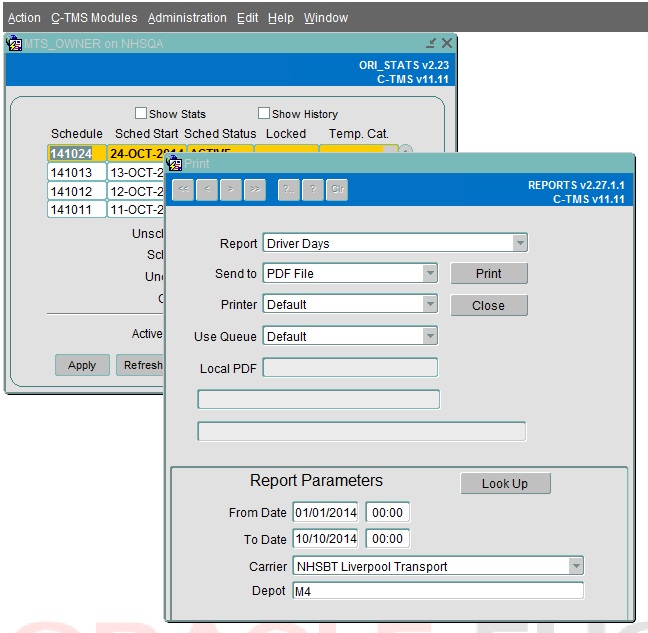Image resolution: width=648 pixels, height=633 pixels.
Task: Click the Refresh button in stats window
Action: click(x=141, y=365)
